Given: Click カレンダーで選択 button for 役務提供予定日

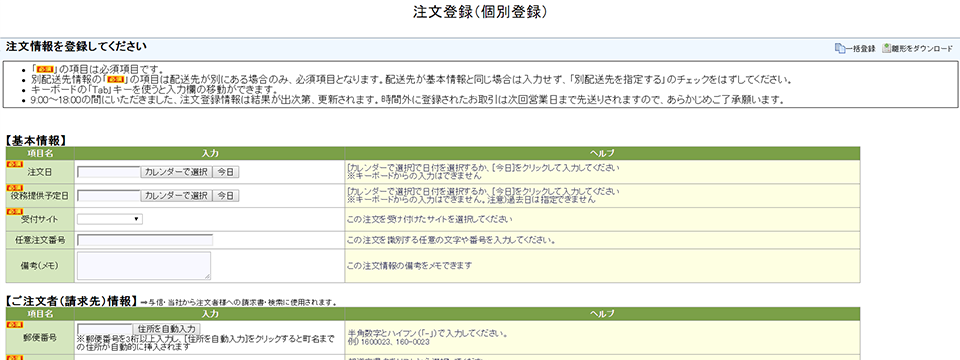Looking at the screenshot, I should coord(176,196).
